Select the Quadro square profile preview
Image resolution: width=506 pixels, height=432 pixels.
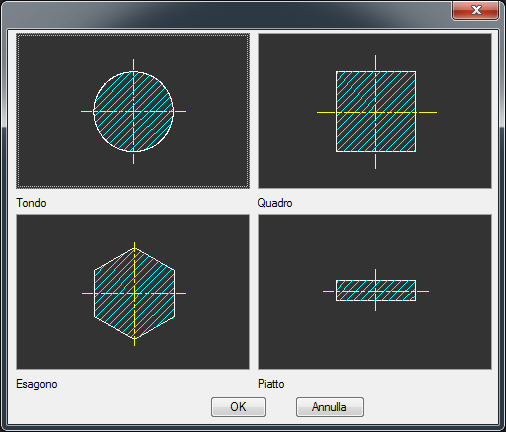(x=375, y=111)
